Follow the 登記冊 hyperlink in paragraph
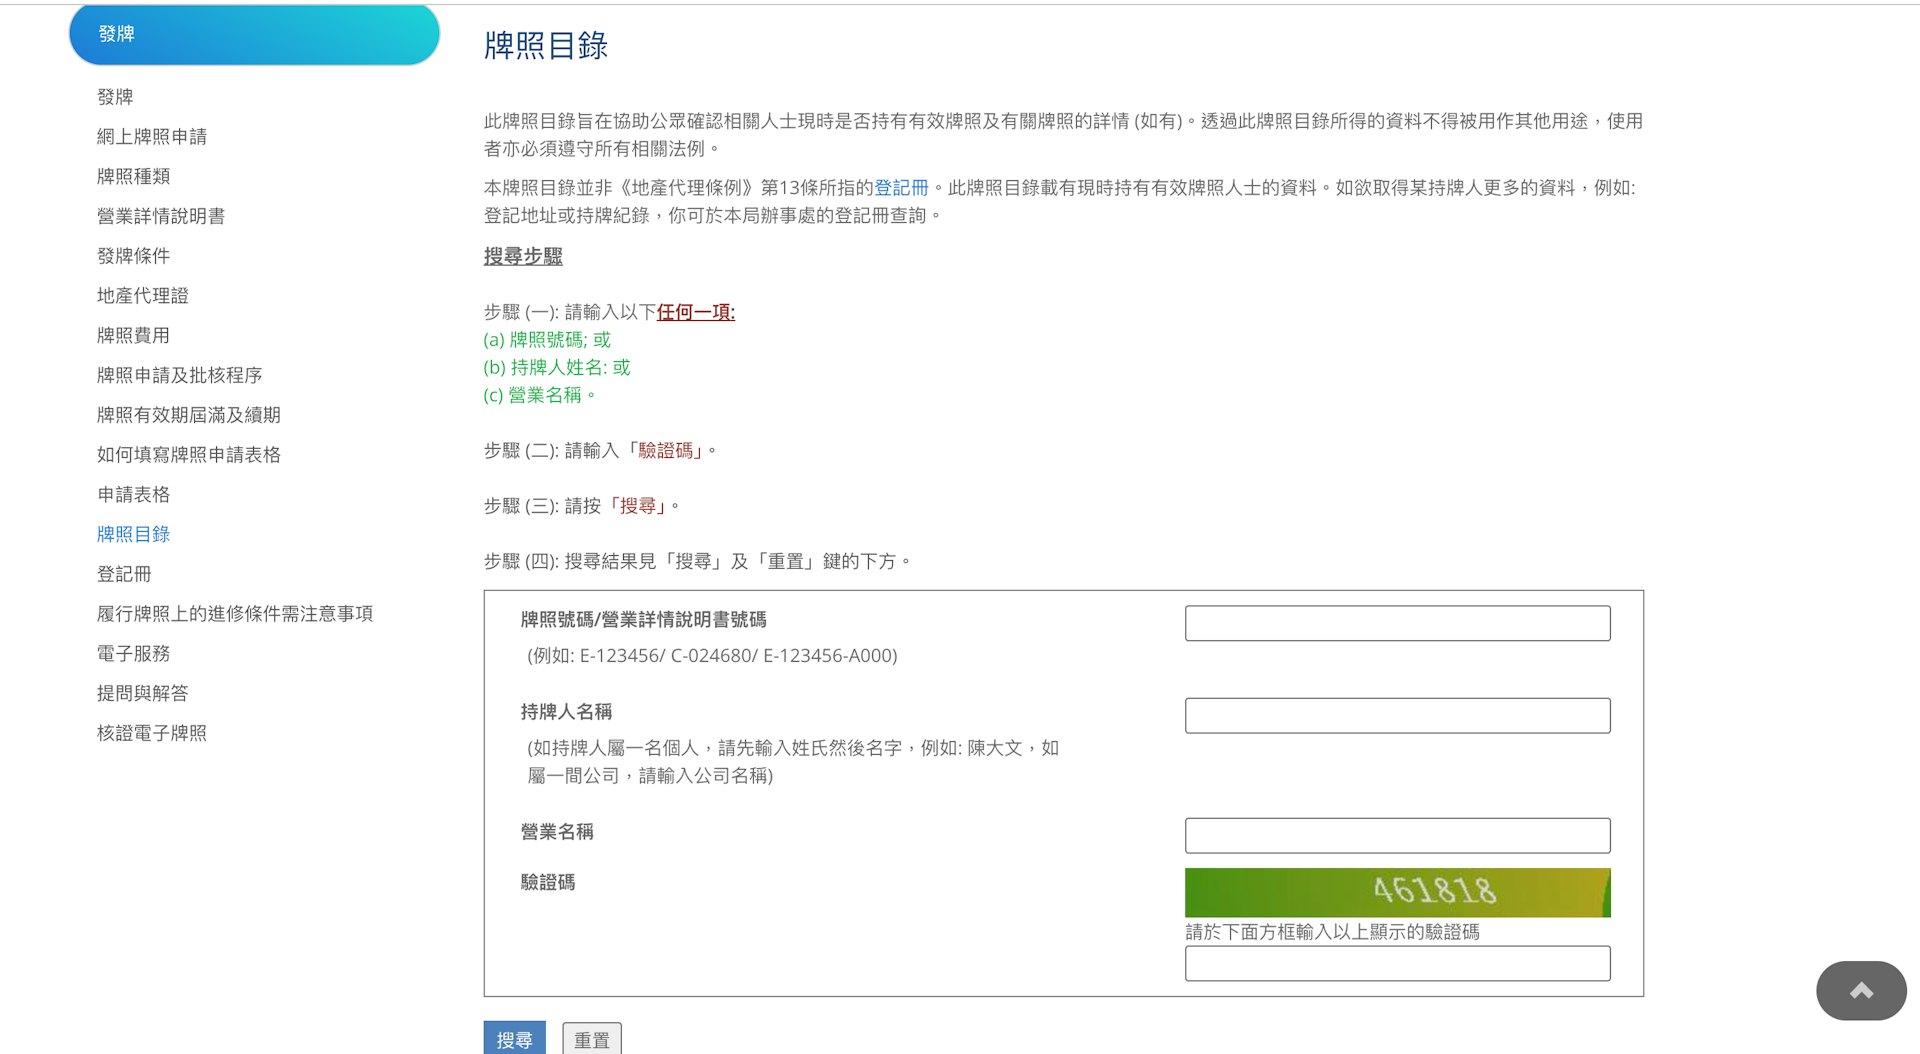The image size is (1920, 1054). [x=901, y=188]
